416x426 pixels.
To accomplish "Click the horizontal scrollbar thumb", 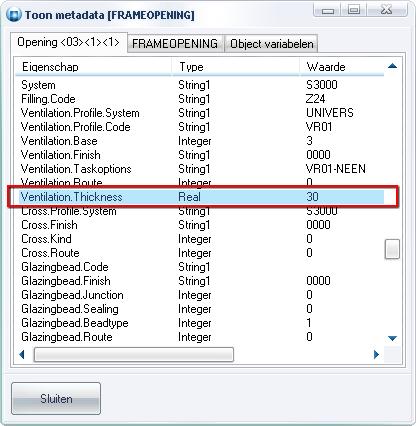I will click(134, 355).
